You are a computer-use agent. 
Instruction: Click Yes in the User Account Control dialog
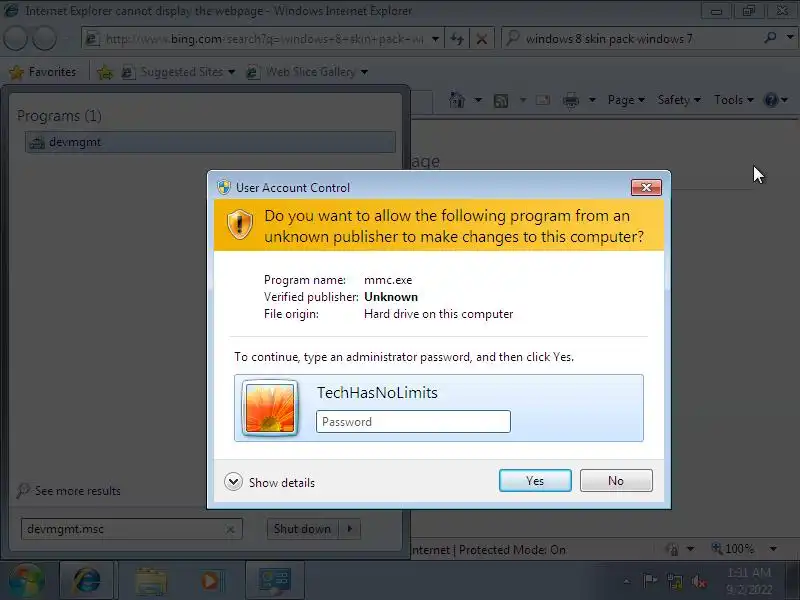click(x=535, y=481)
